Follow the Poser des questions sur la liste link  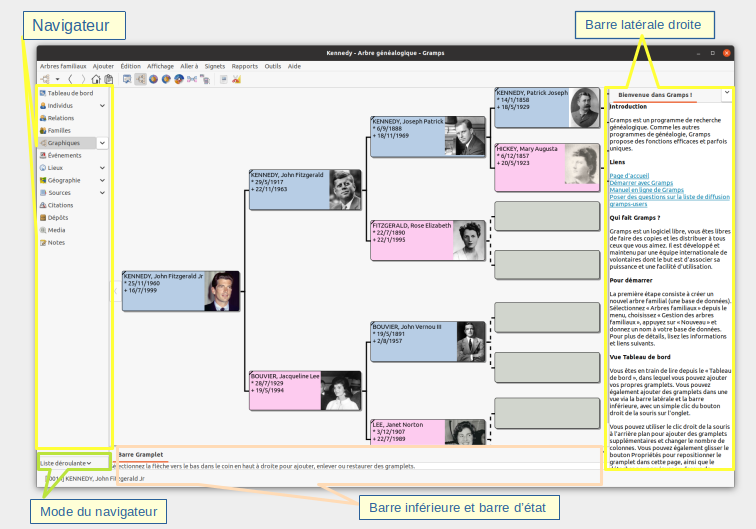[670, 197]
